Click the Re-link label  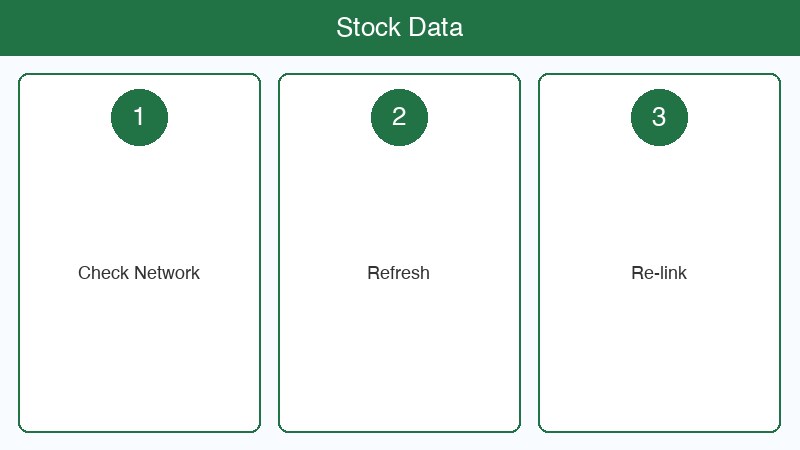[659, 273]
